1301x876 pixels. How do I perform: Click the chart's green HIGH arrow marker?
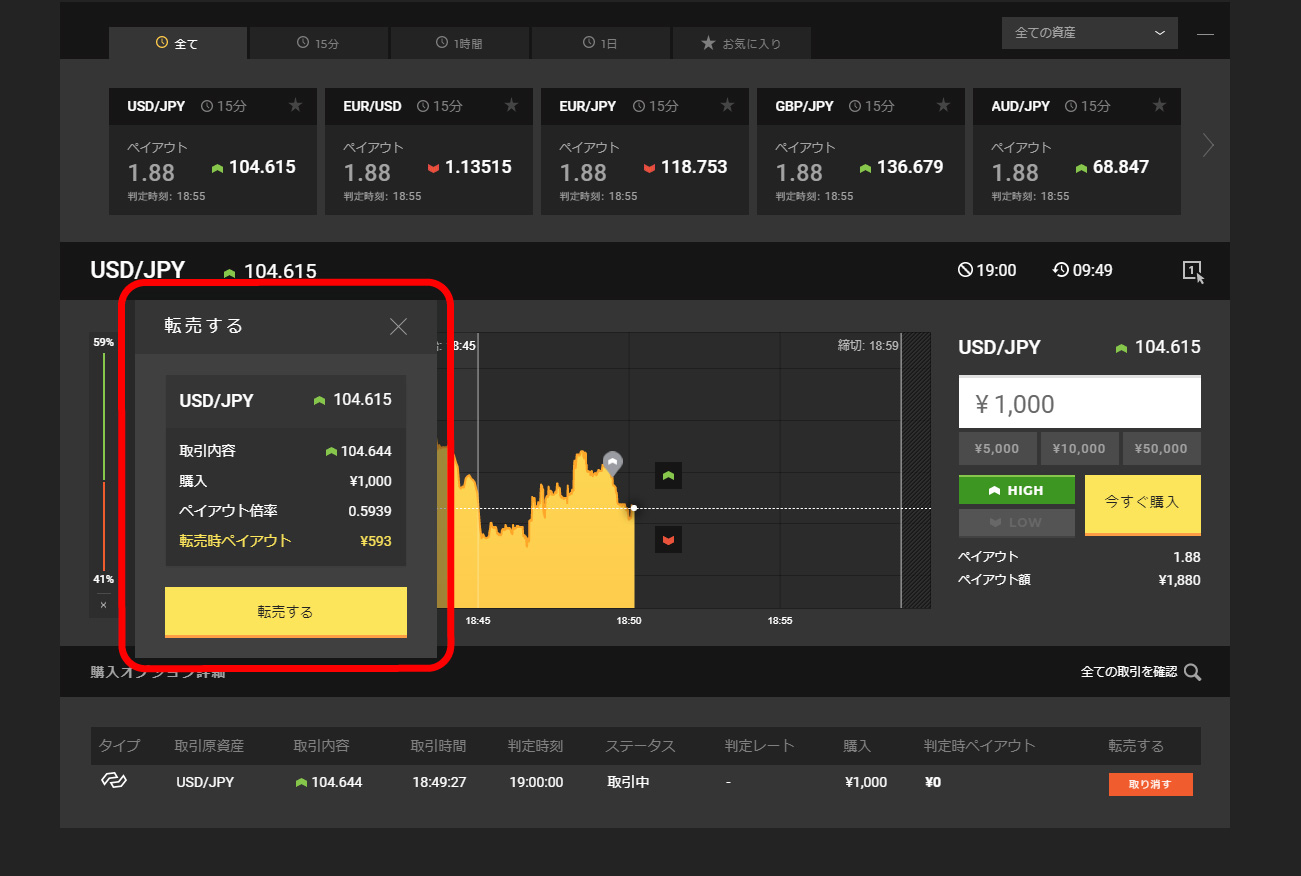pyautogui.click(x=668, y=476)
